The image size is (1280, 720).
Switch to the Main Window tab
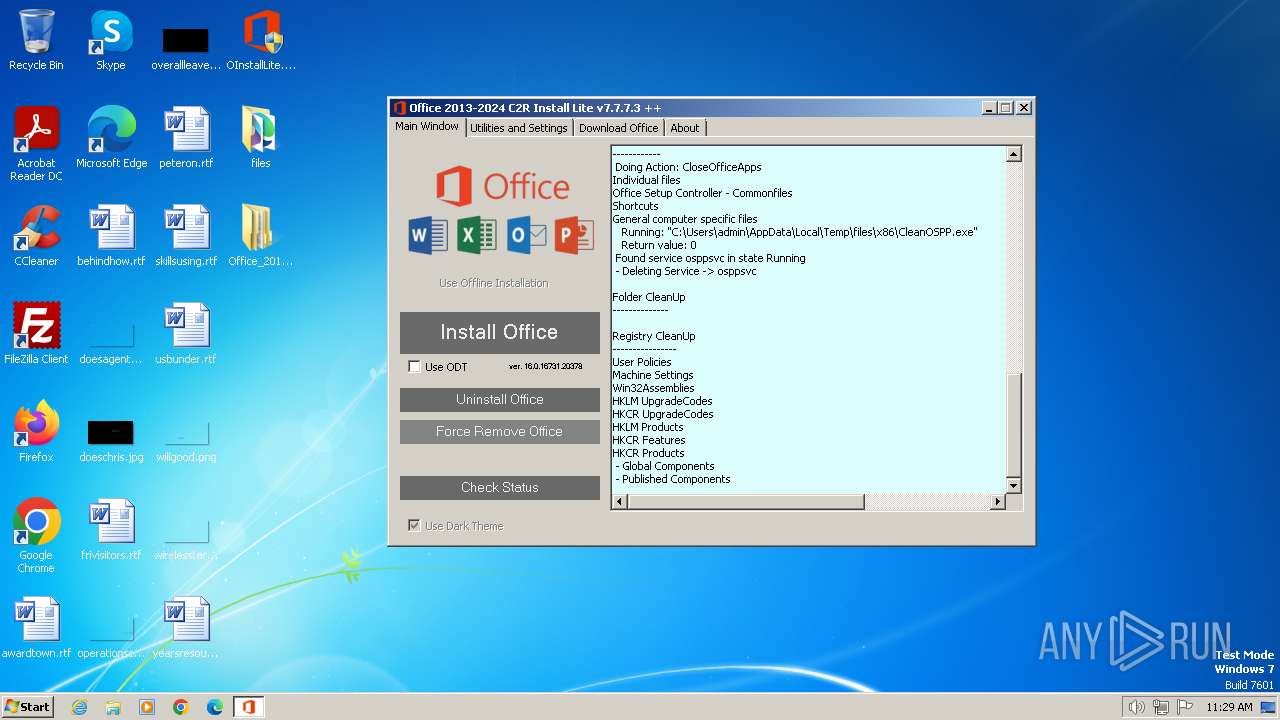click(x=427, y=127)
